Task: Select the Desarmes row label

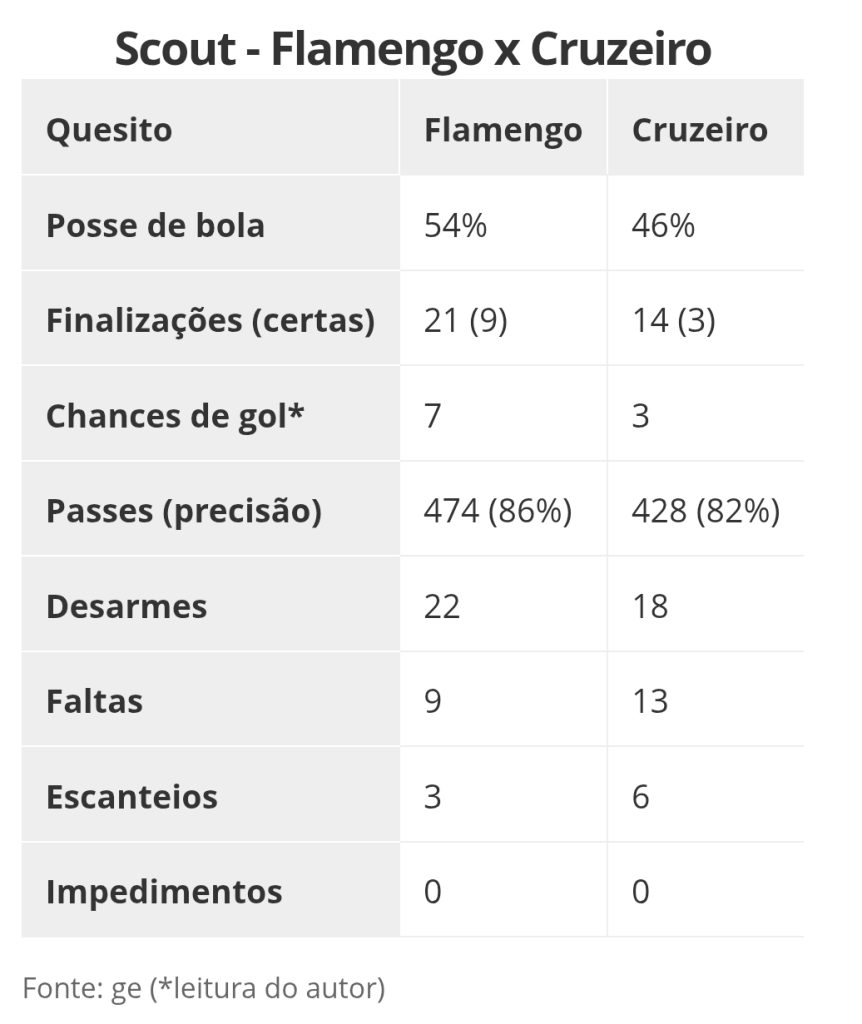Action: coord(126,606)
